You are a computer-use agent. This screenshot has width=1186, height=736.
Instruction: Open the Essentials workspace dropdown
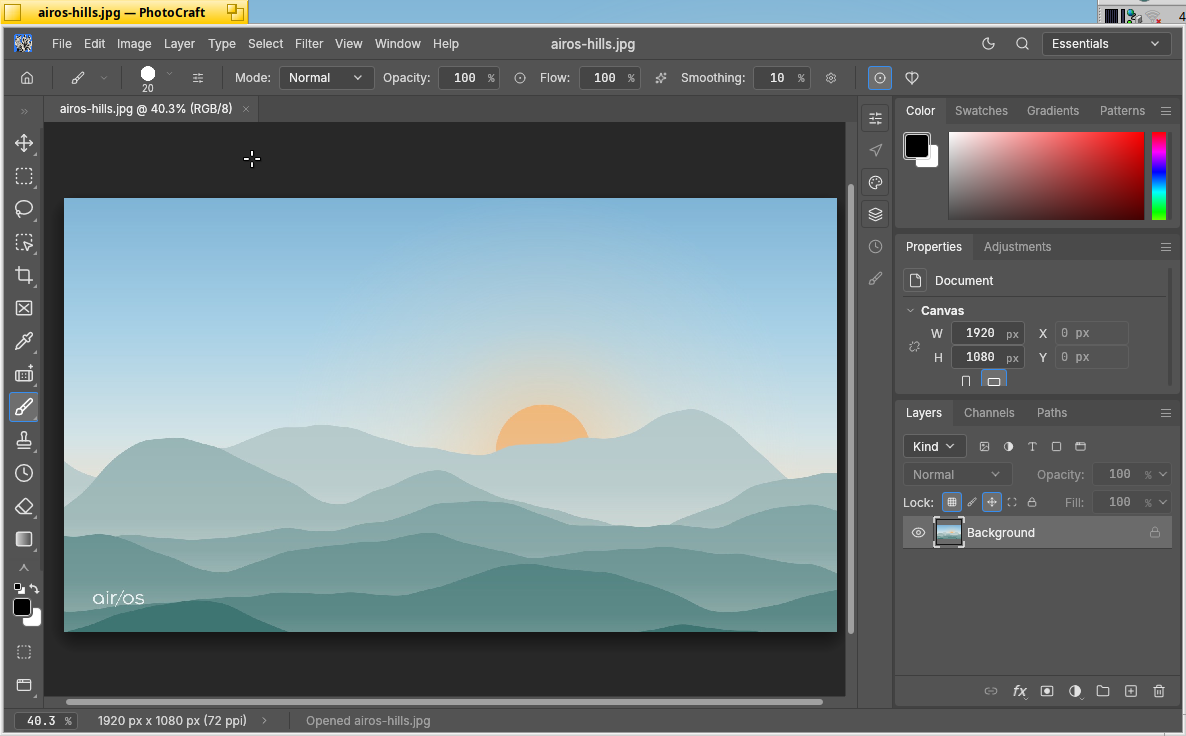click(1105, 44)
